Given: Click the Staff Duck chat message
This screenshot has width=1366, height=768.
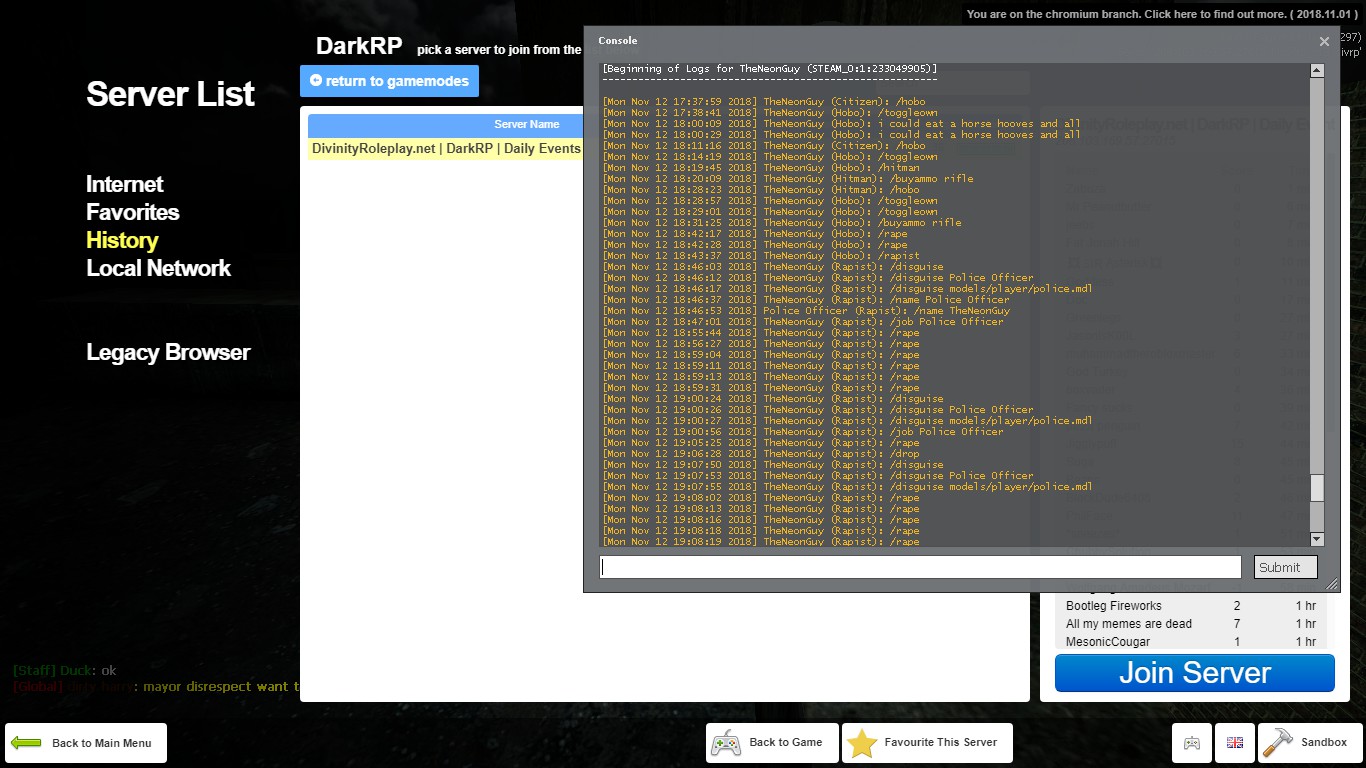Looking at the screenshot, I should coord(65,670).
